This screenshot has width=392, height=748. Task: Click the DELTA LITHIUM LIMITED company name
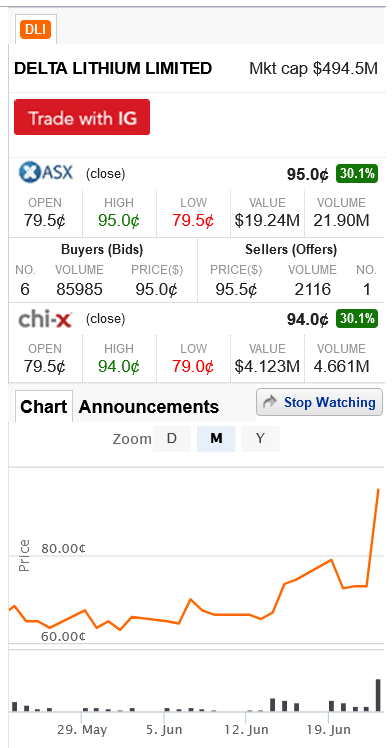coord(113,69)
